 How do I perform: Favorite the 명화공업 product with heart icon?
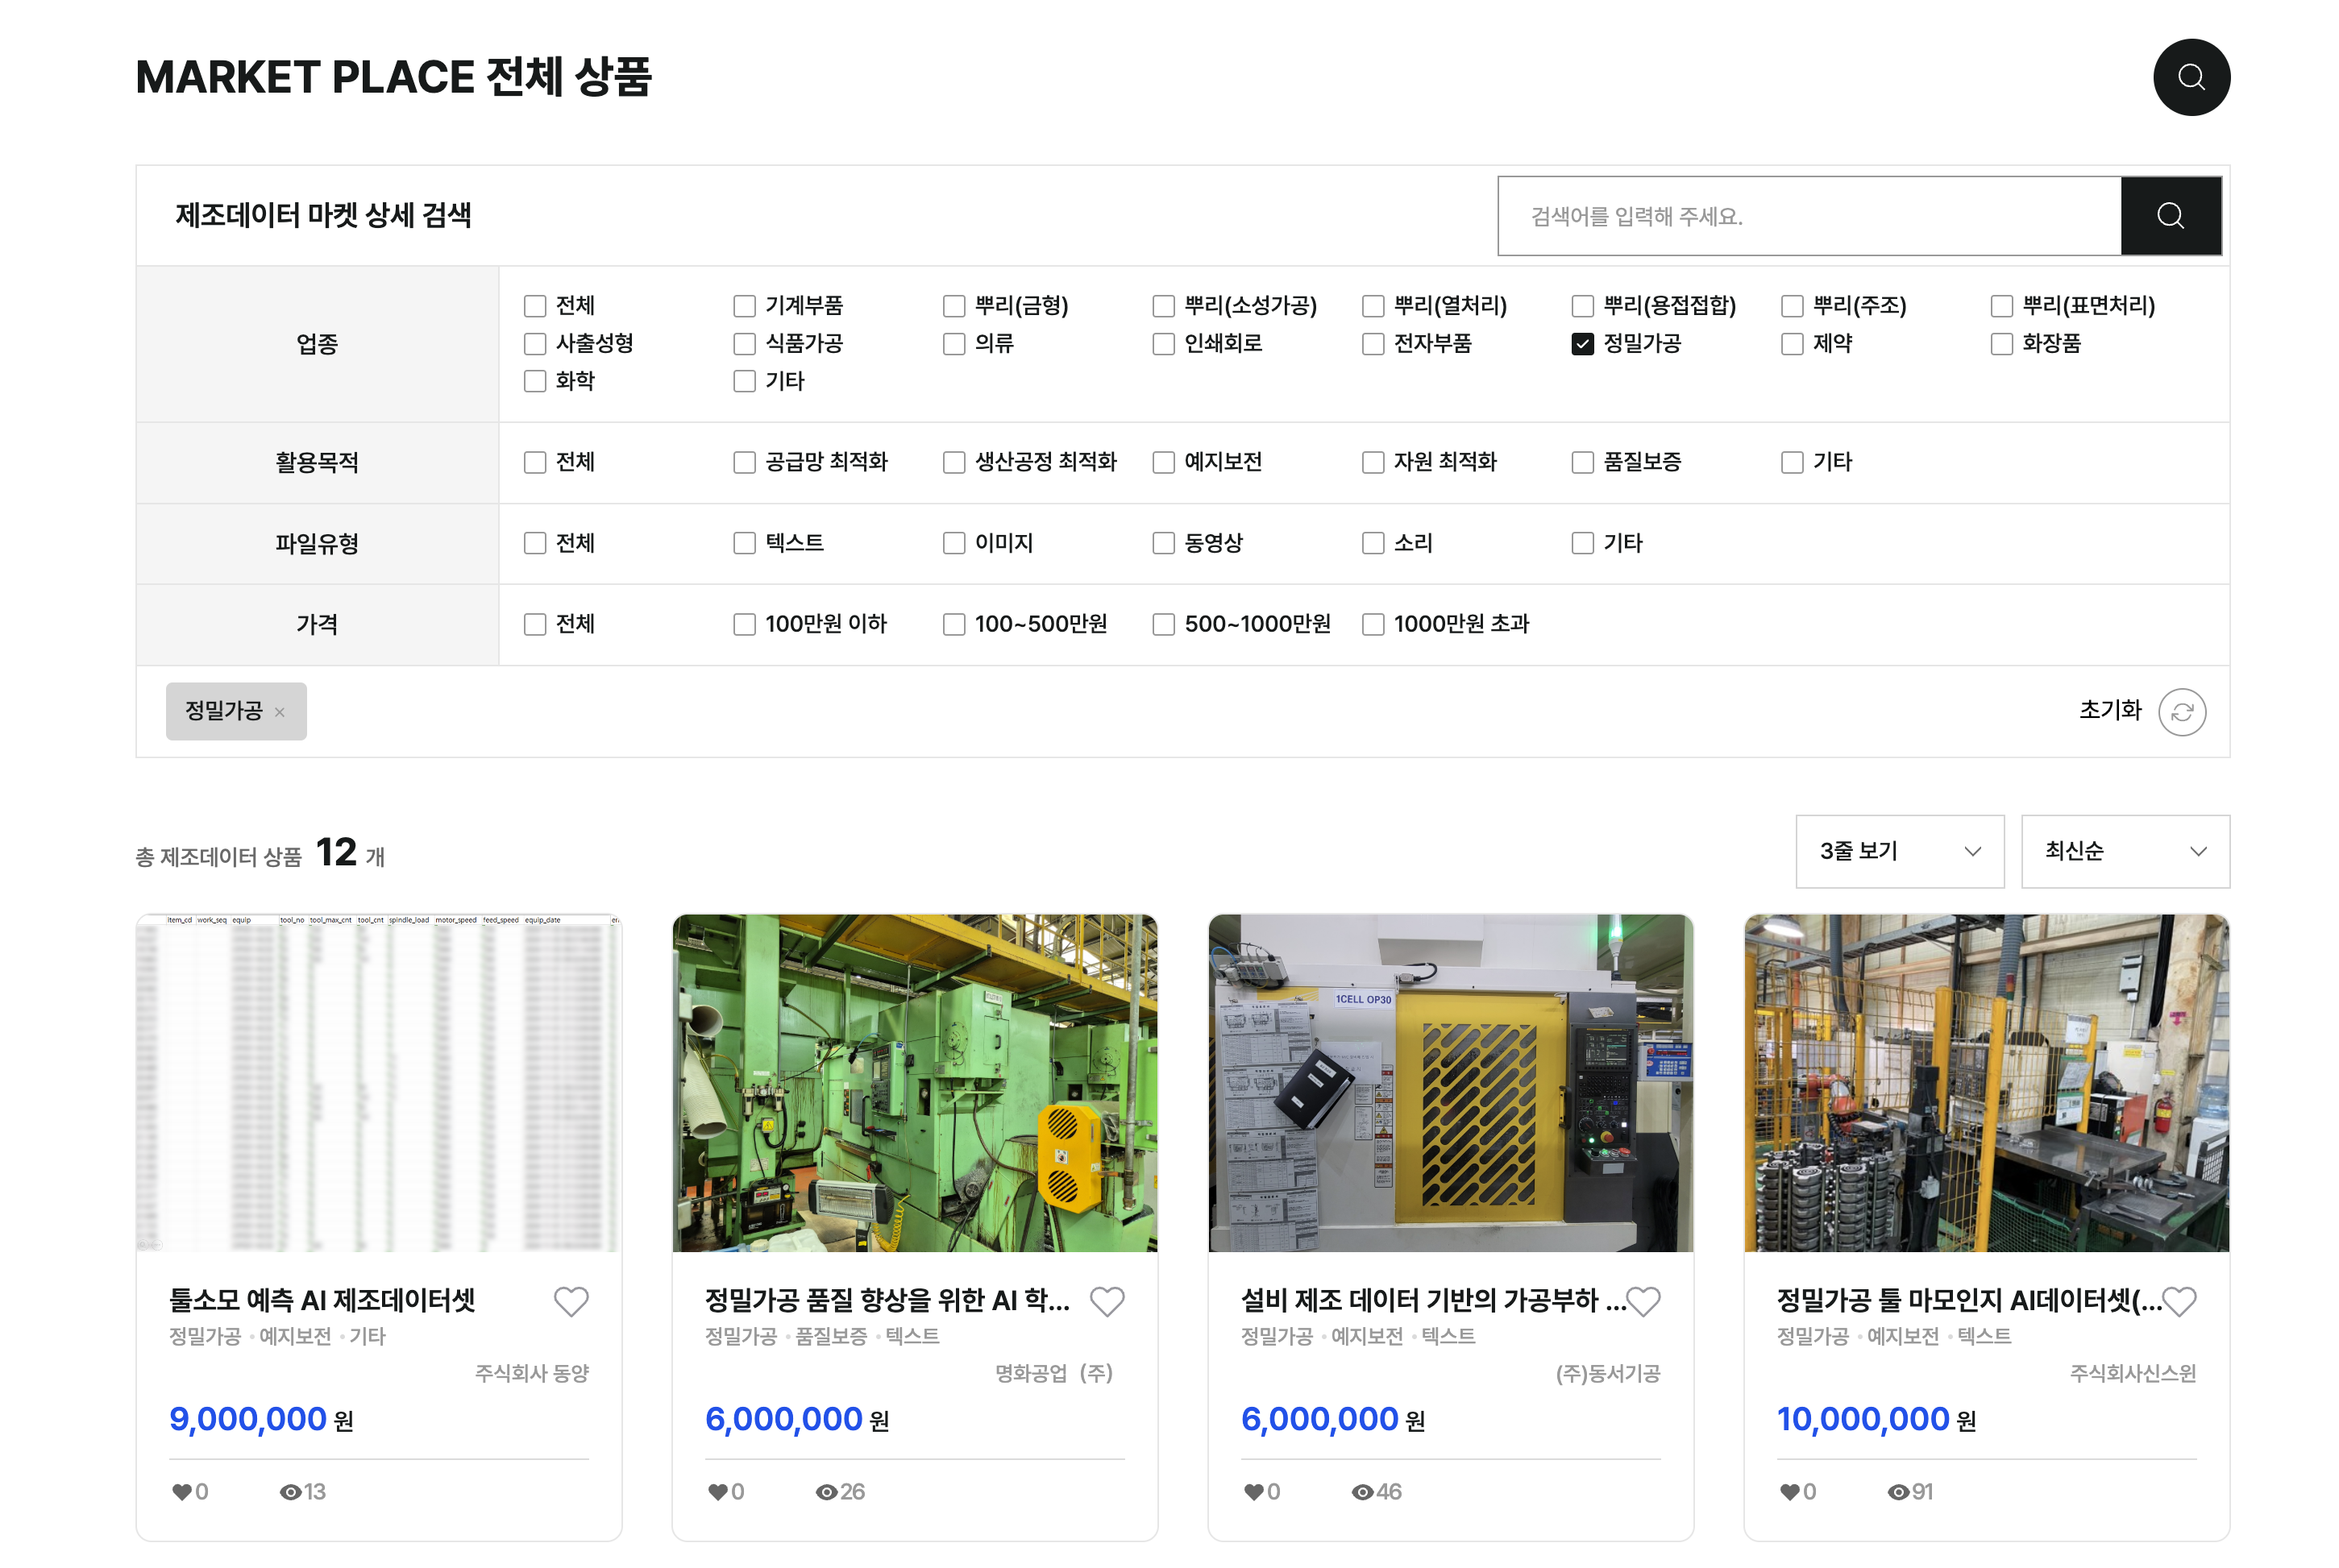coord(1107,1301)
